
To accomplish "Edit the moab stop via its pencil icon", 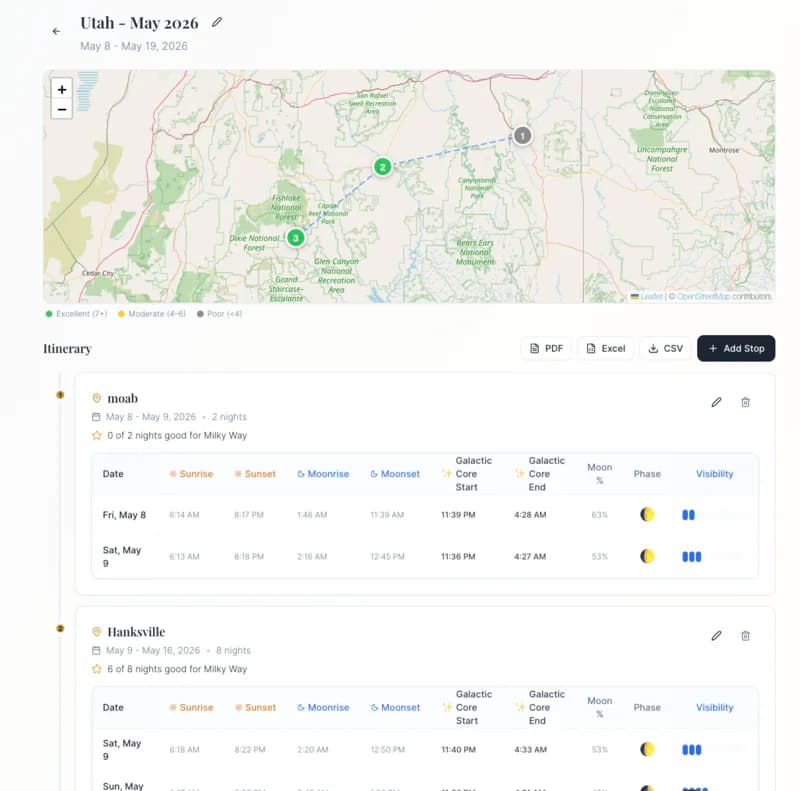I will click(x=716, y=401).
